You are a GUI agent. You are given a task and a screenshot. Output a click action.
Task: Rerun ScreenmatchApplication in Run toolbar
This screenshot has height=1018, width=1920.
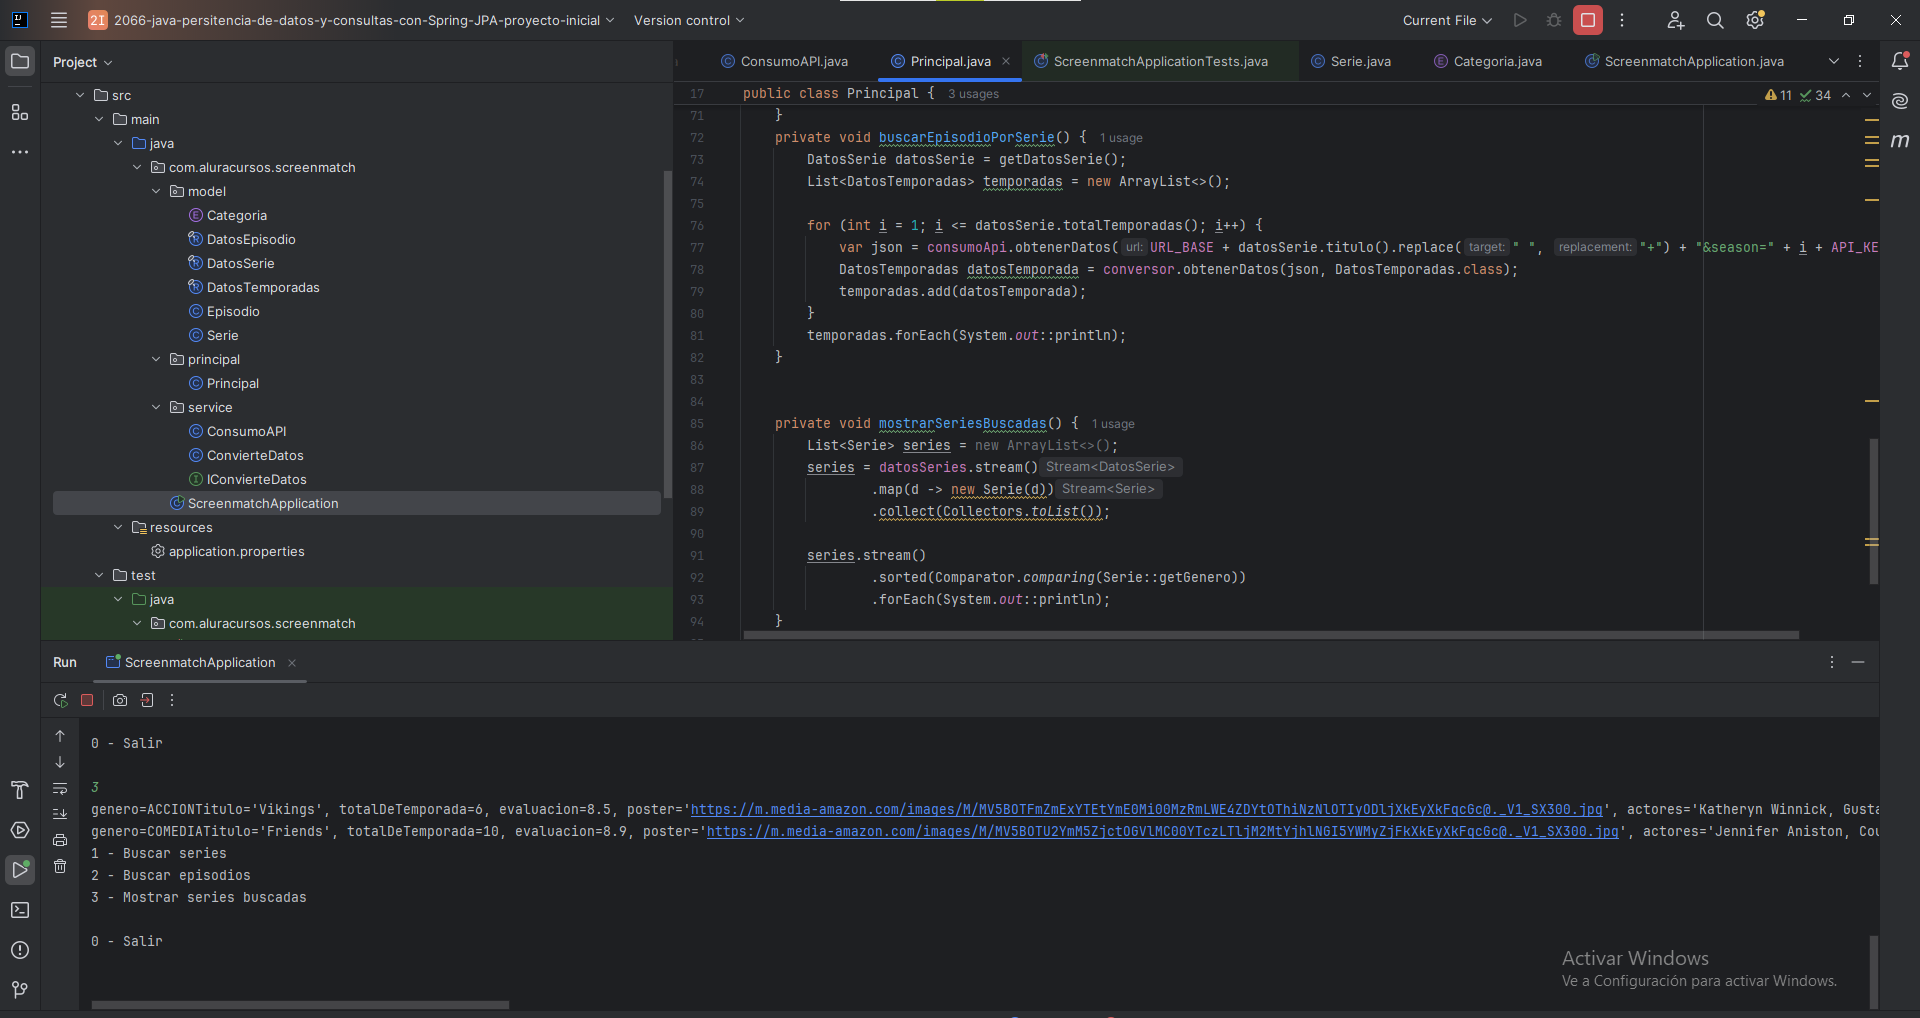(60, 700)
